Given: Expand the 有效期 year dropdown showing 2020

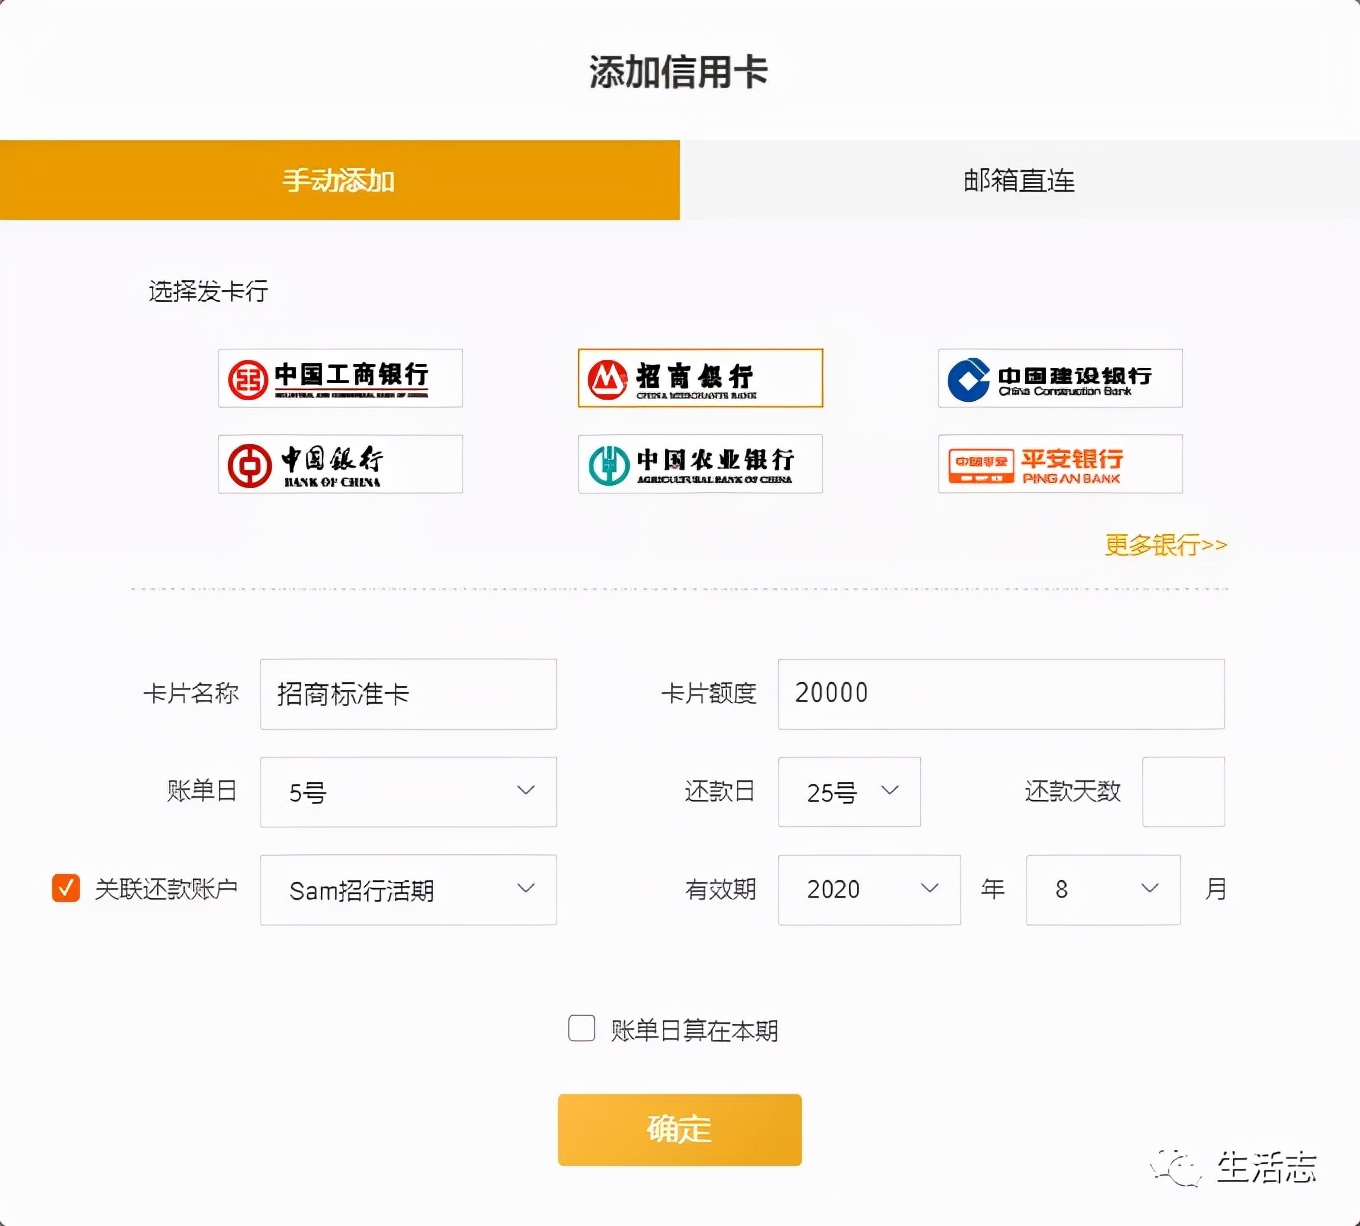Looking at the screenshot, I should [x=868, y=889].
